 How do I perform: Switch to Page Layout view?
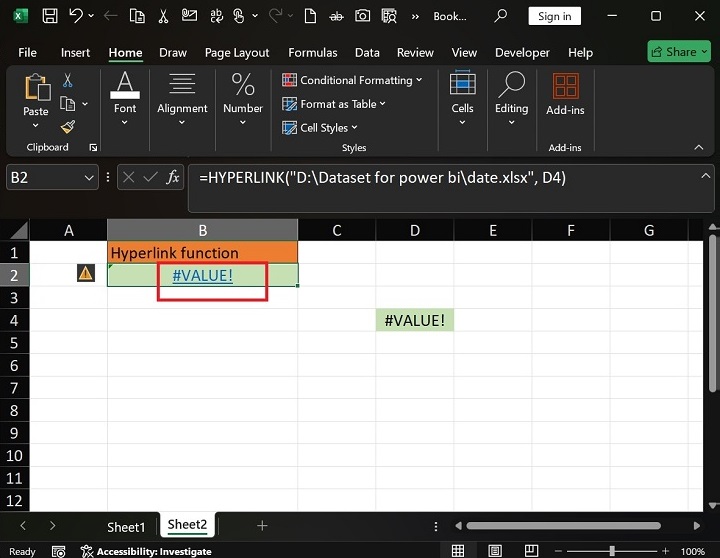coord(493,551)
